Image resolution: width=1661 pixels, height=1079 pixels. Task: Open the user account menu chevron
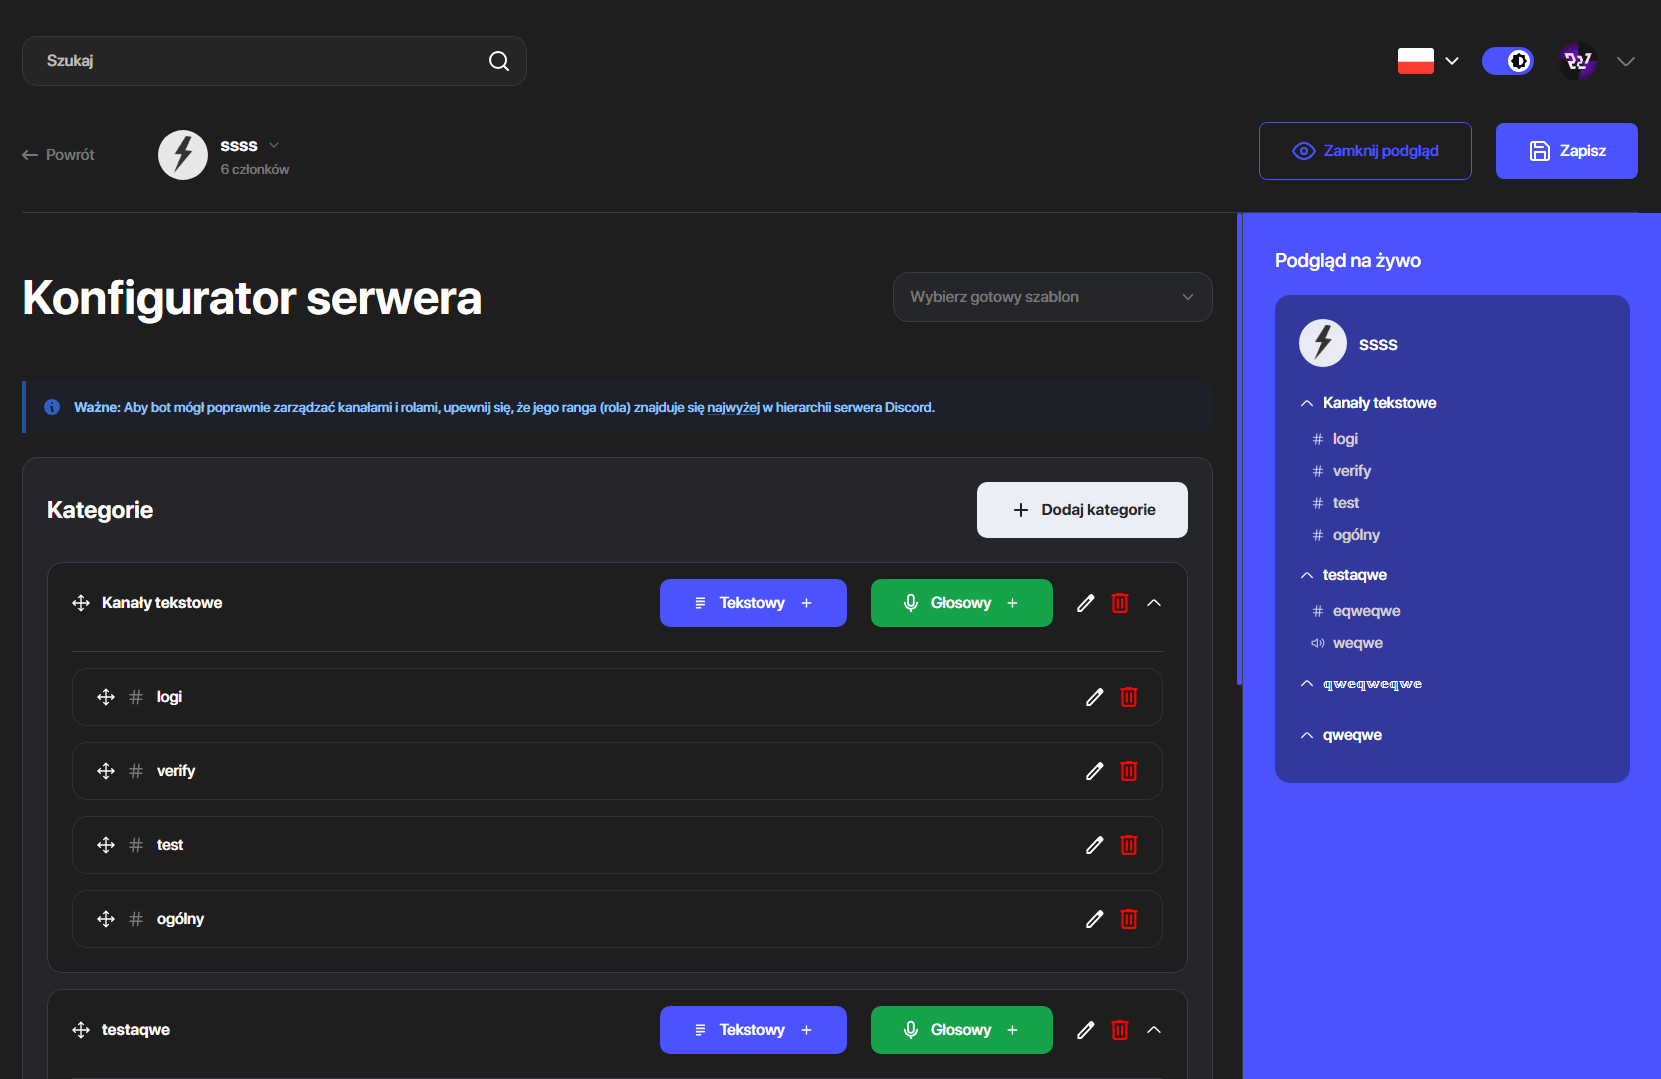[1626, 61]
